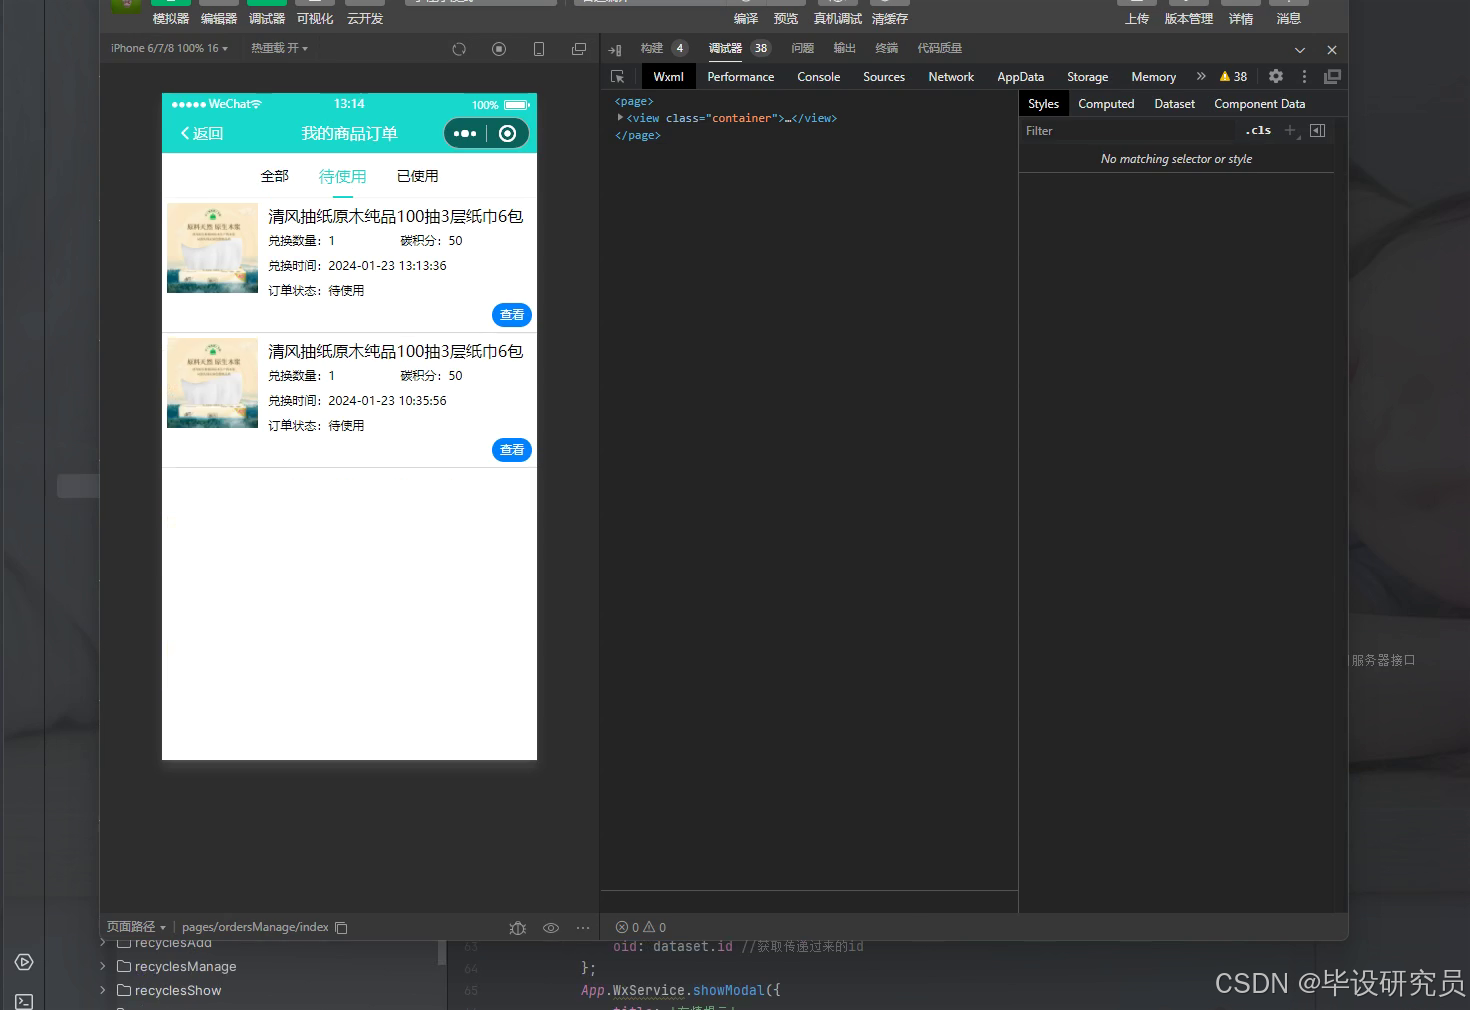Toggle the styles sidebar pane icon
The width and height of the screenshot is (1470, 1010).
pos(1317,130)
